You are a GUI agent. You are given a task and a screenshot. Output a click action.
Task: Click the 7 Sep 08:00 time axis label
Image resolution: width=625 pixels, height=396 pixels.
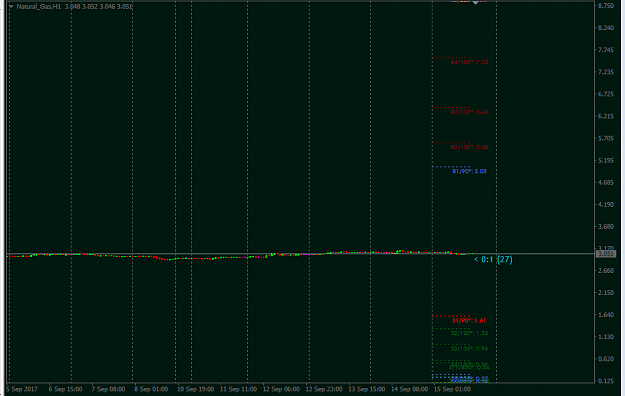[x=108, y=389]
